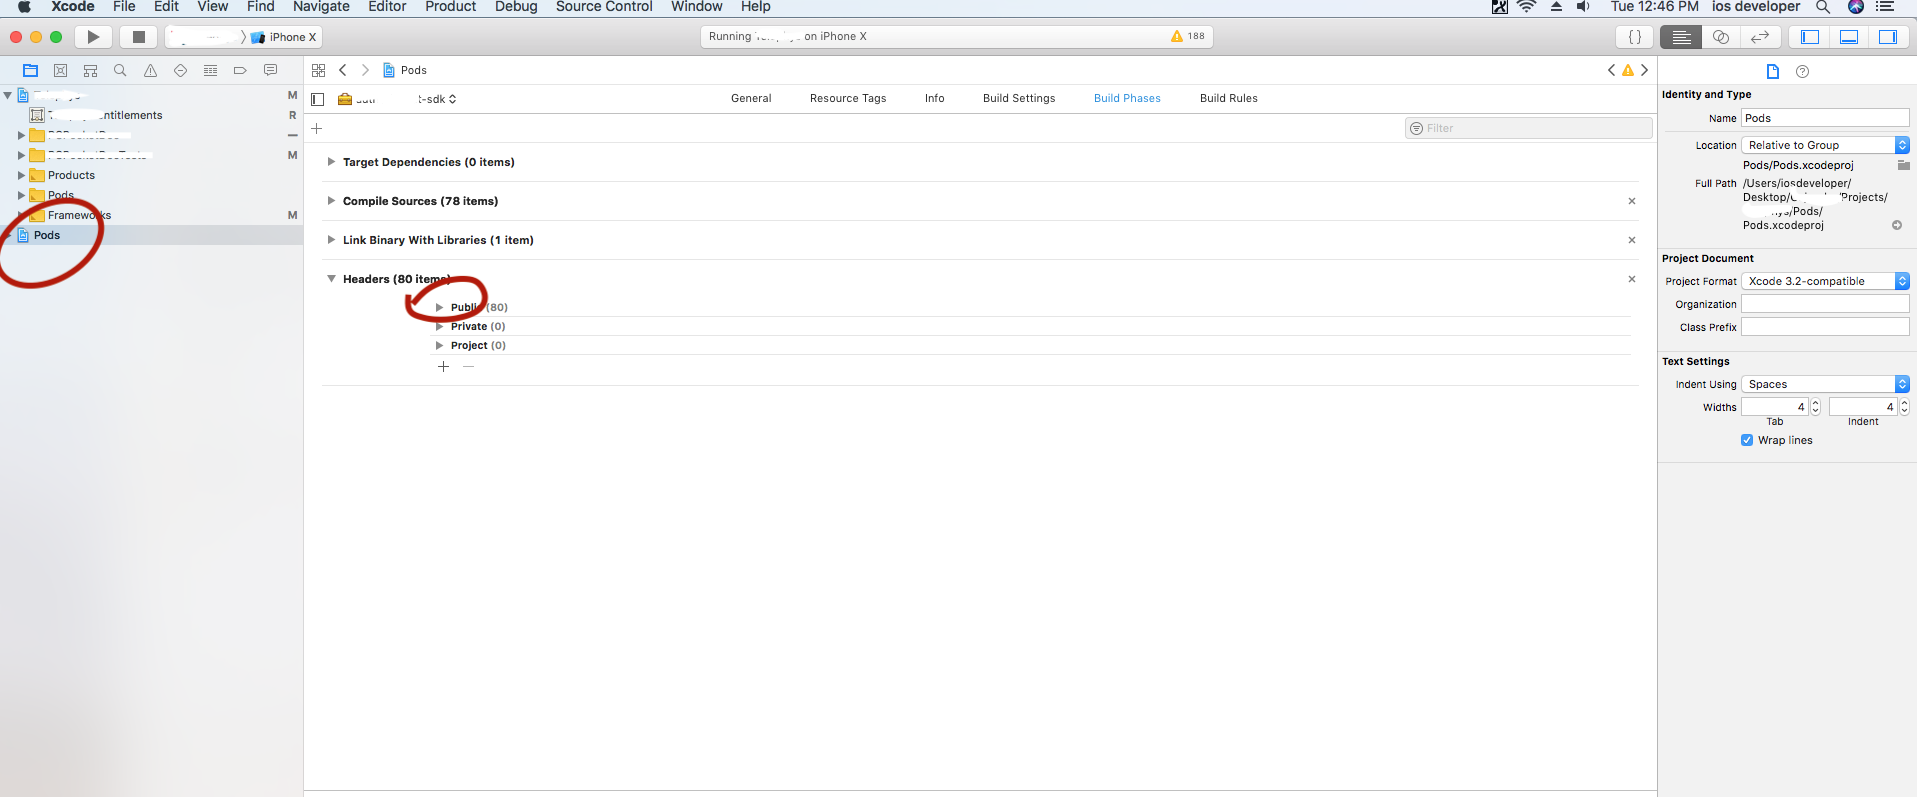Screen dimensions: 1917x797
Task: Show the File inspector
Action: pos(1773,71)
